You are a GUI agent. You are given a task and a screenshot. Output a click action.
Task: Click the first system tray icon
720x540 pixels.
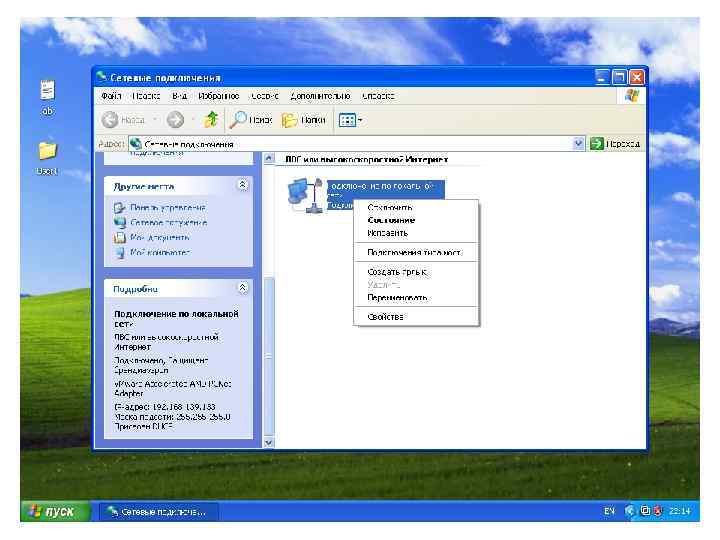coord(630,511)
